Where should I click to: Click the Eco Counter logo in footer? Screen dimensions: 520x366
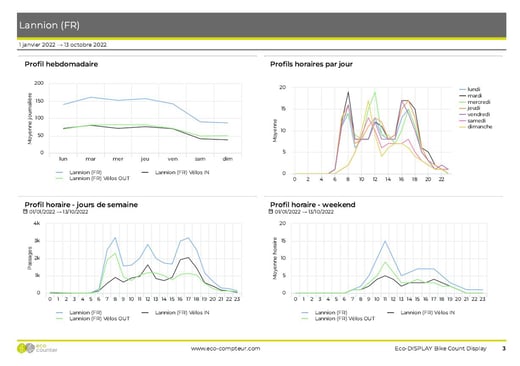click(37, 348)
